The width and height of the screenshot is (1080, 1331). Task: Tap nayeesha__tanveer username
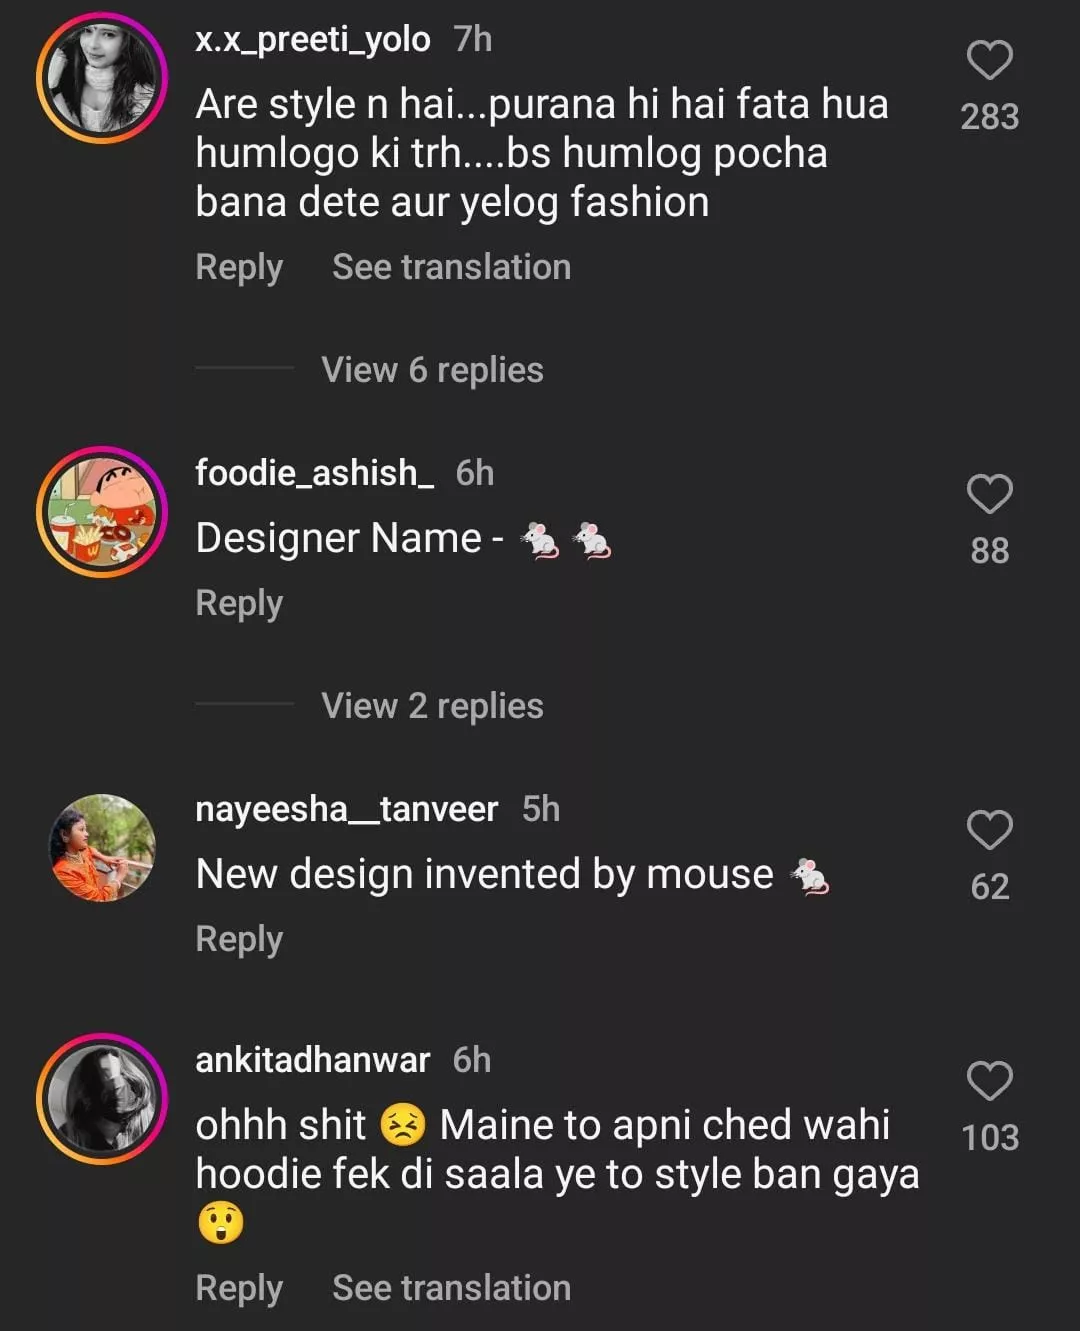click(346, 809)
